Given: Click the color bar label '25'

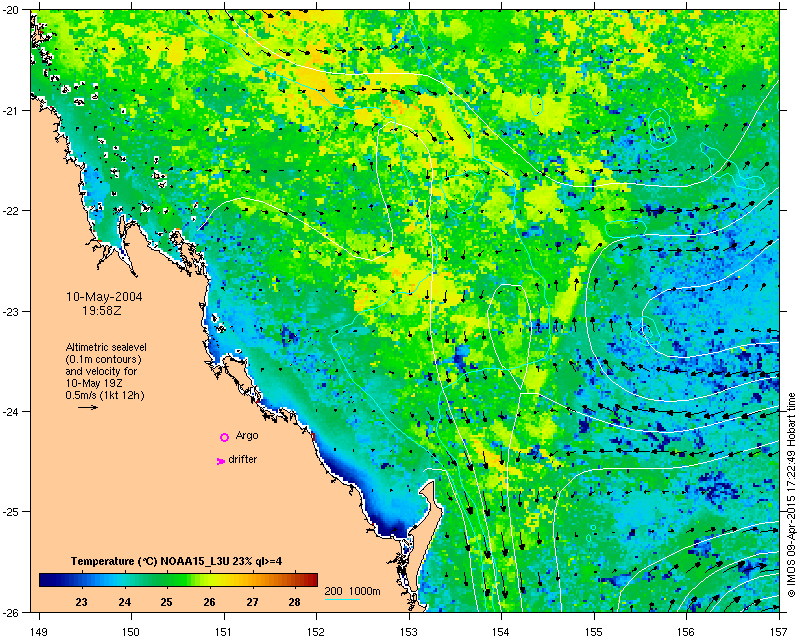Looking at the screenshot, I should (166, 602).
